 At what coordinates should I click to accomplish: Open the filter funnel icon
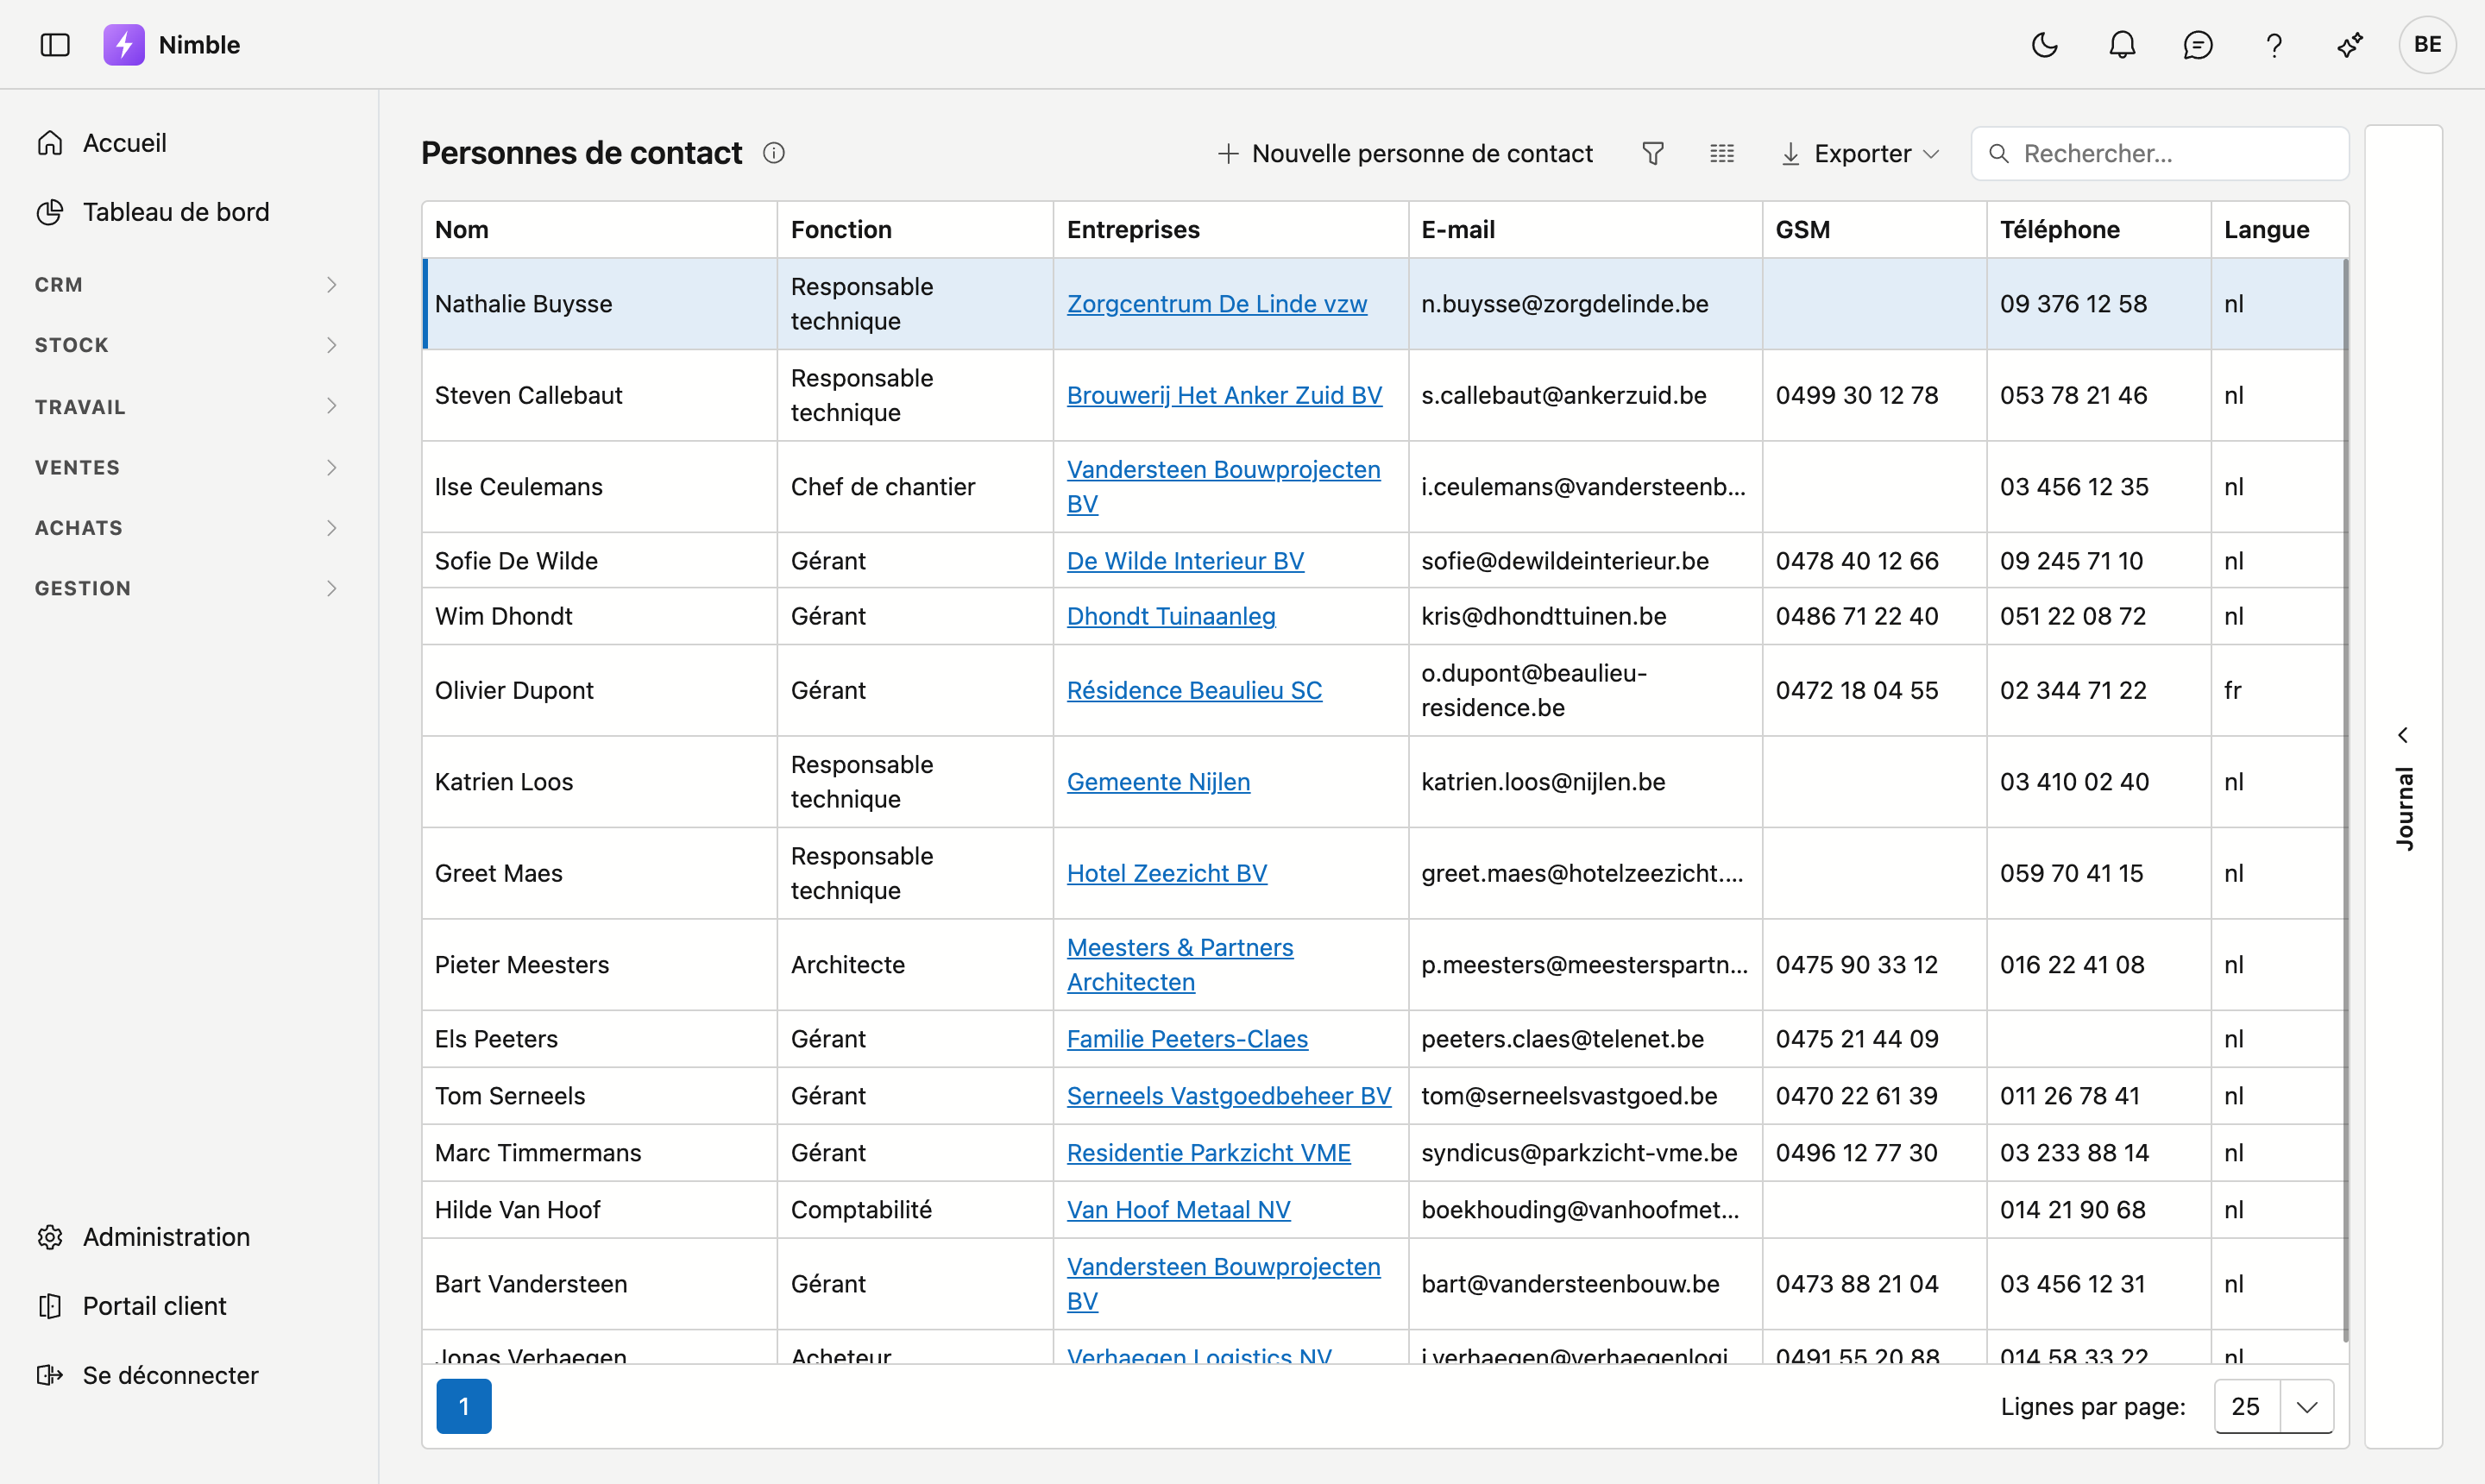pos(1653,153)
